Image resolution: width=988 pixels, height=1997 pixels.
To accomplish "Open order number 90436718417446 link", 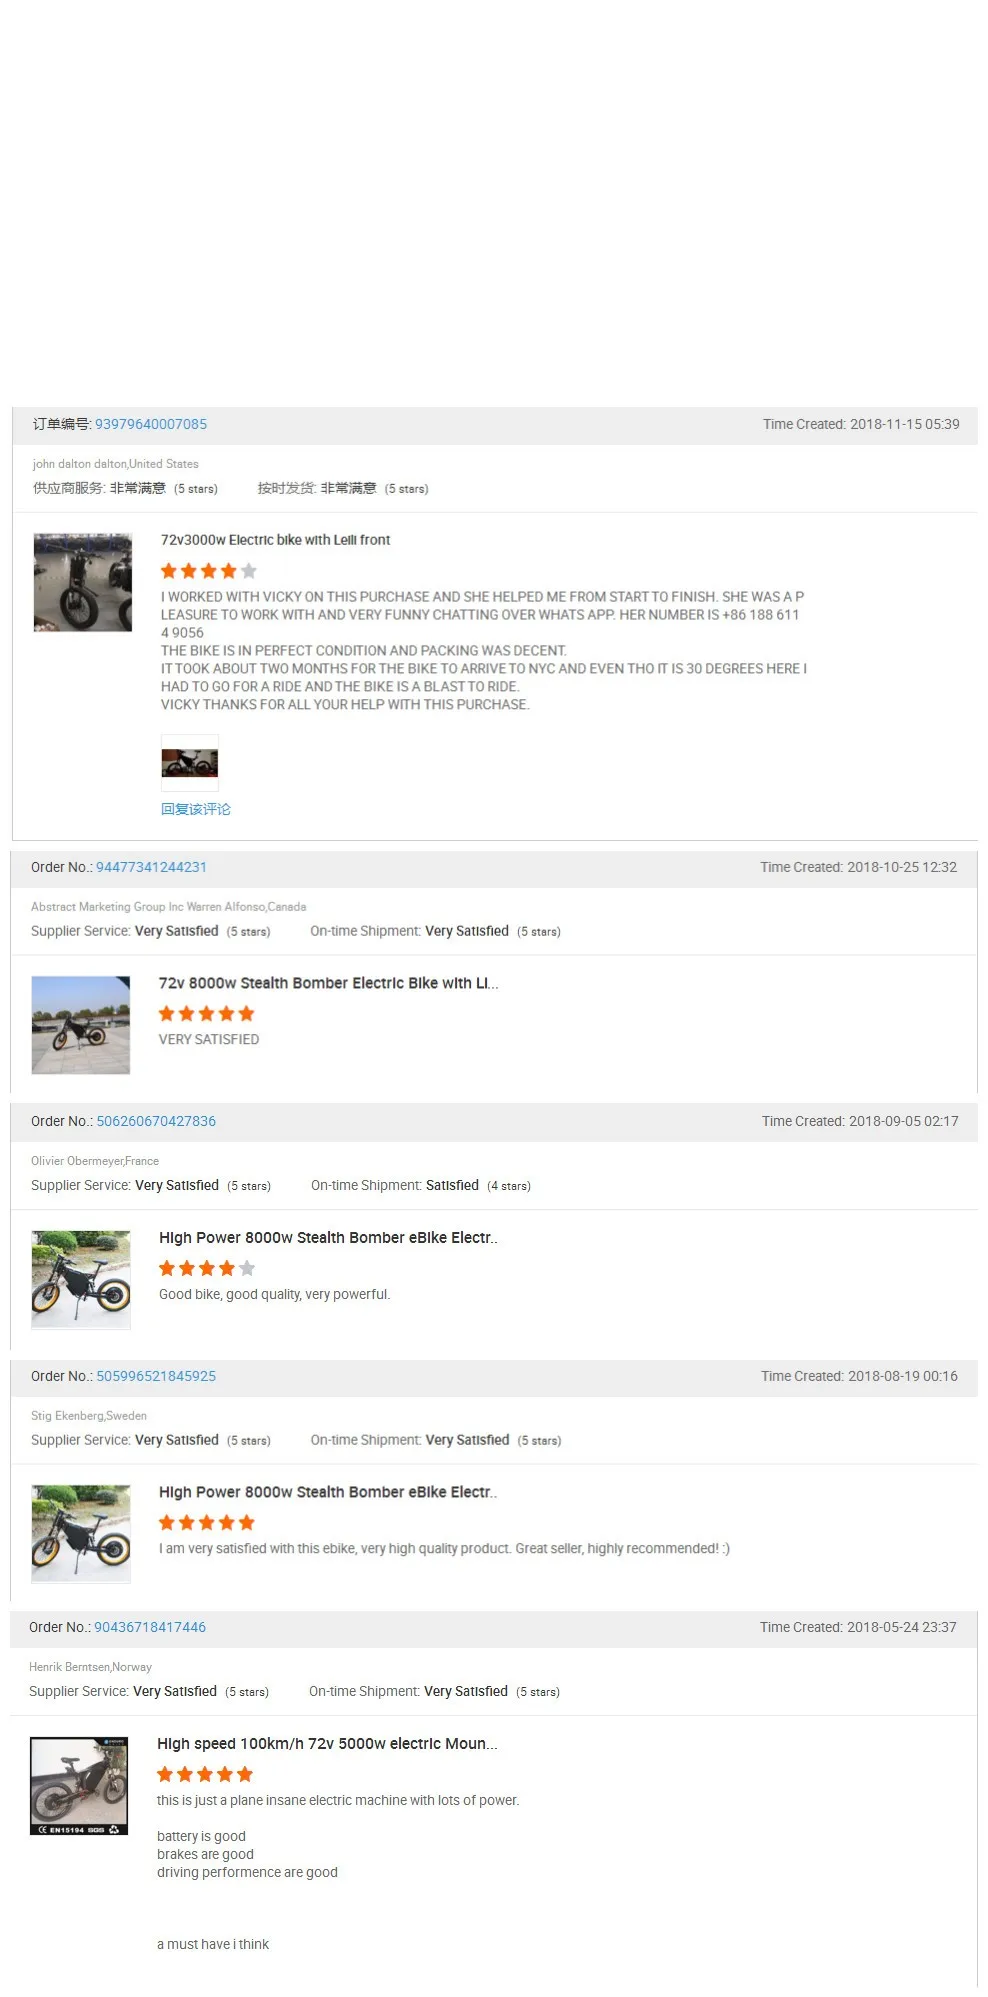I will coord(150,1627).
